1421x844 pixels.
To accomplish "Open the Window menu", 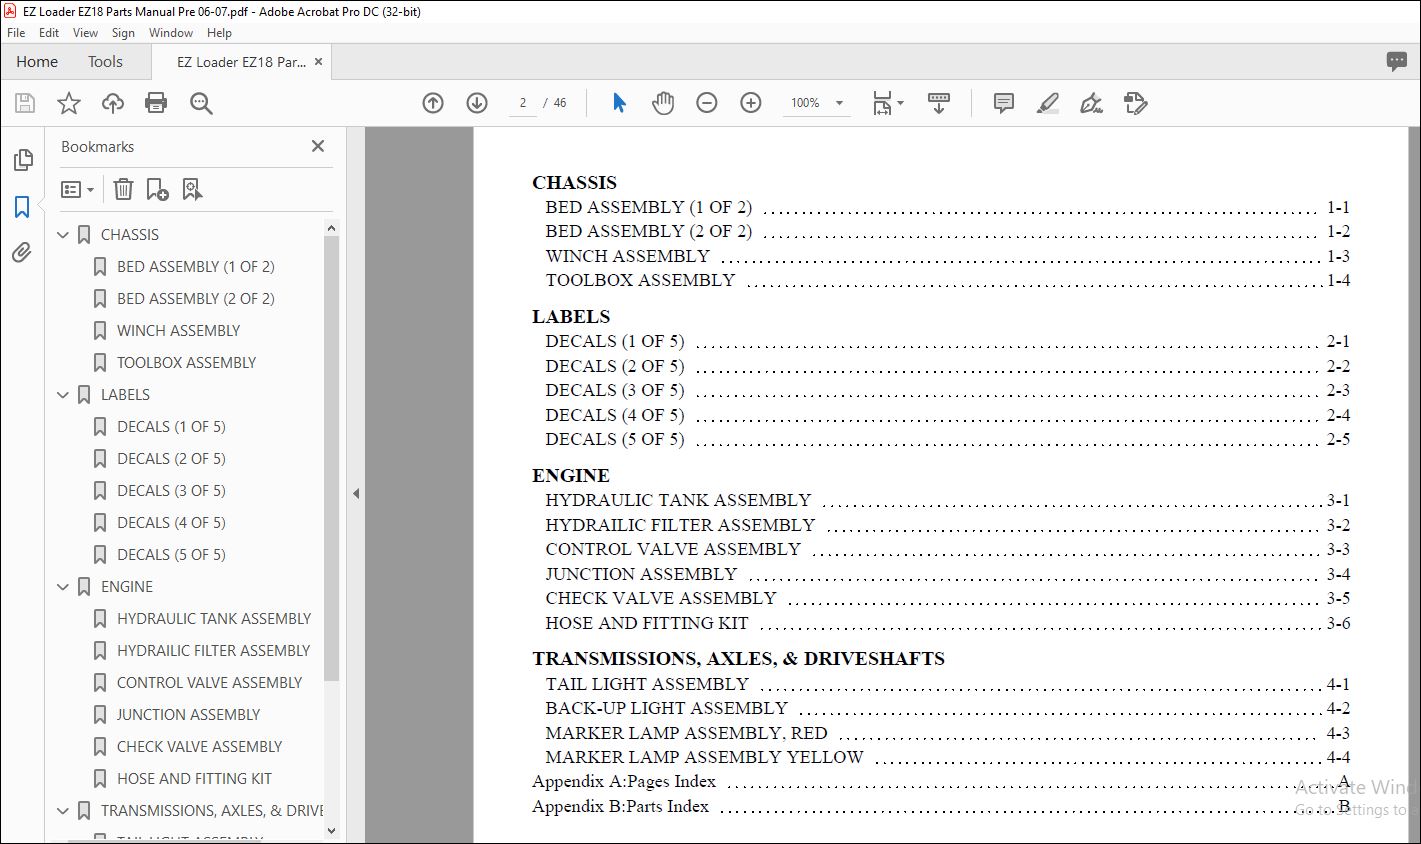I will (171, 33).
